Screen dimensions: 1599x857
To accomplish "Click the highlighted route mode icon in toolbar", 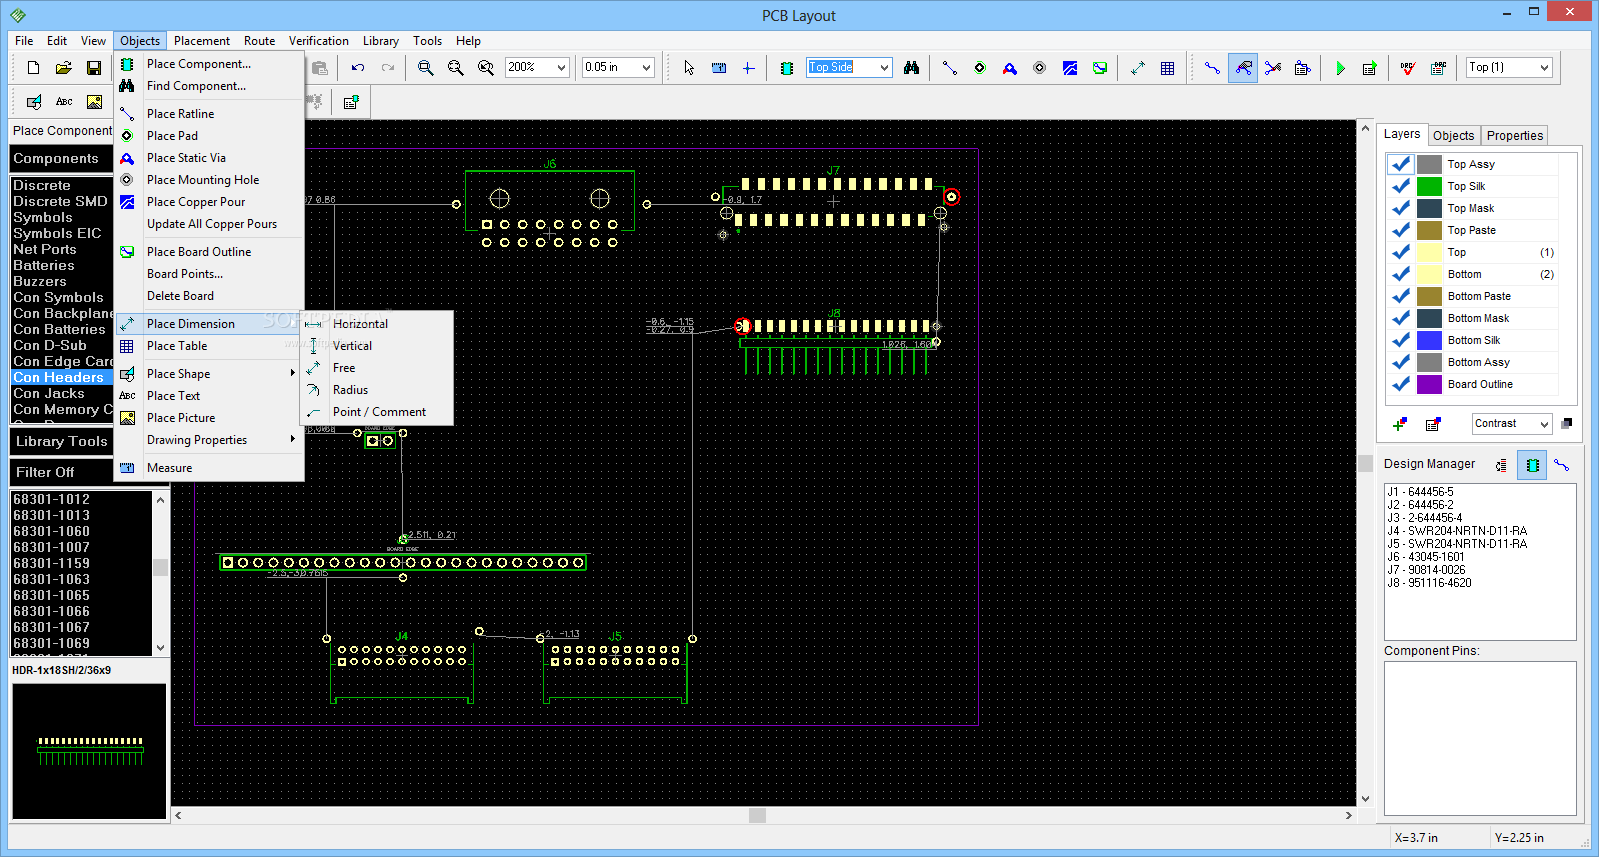I will click(1242, 68).
